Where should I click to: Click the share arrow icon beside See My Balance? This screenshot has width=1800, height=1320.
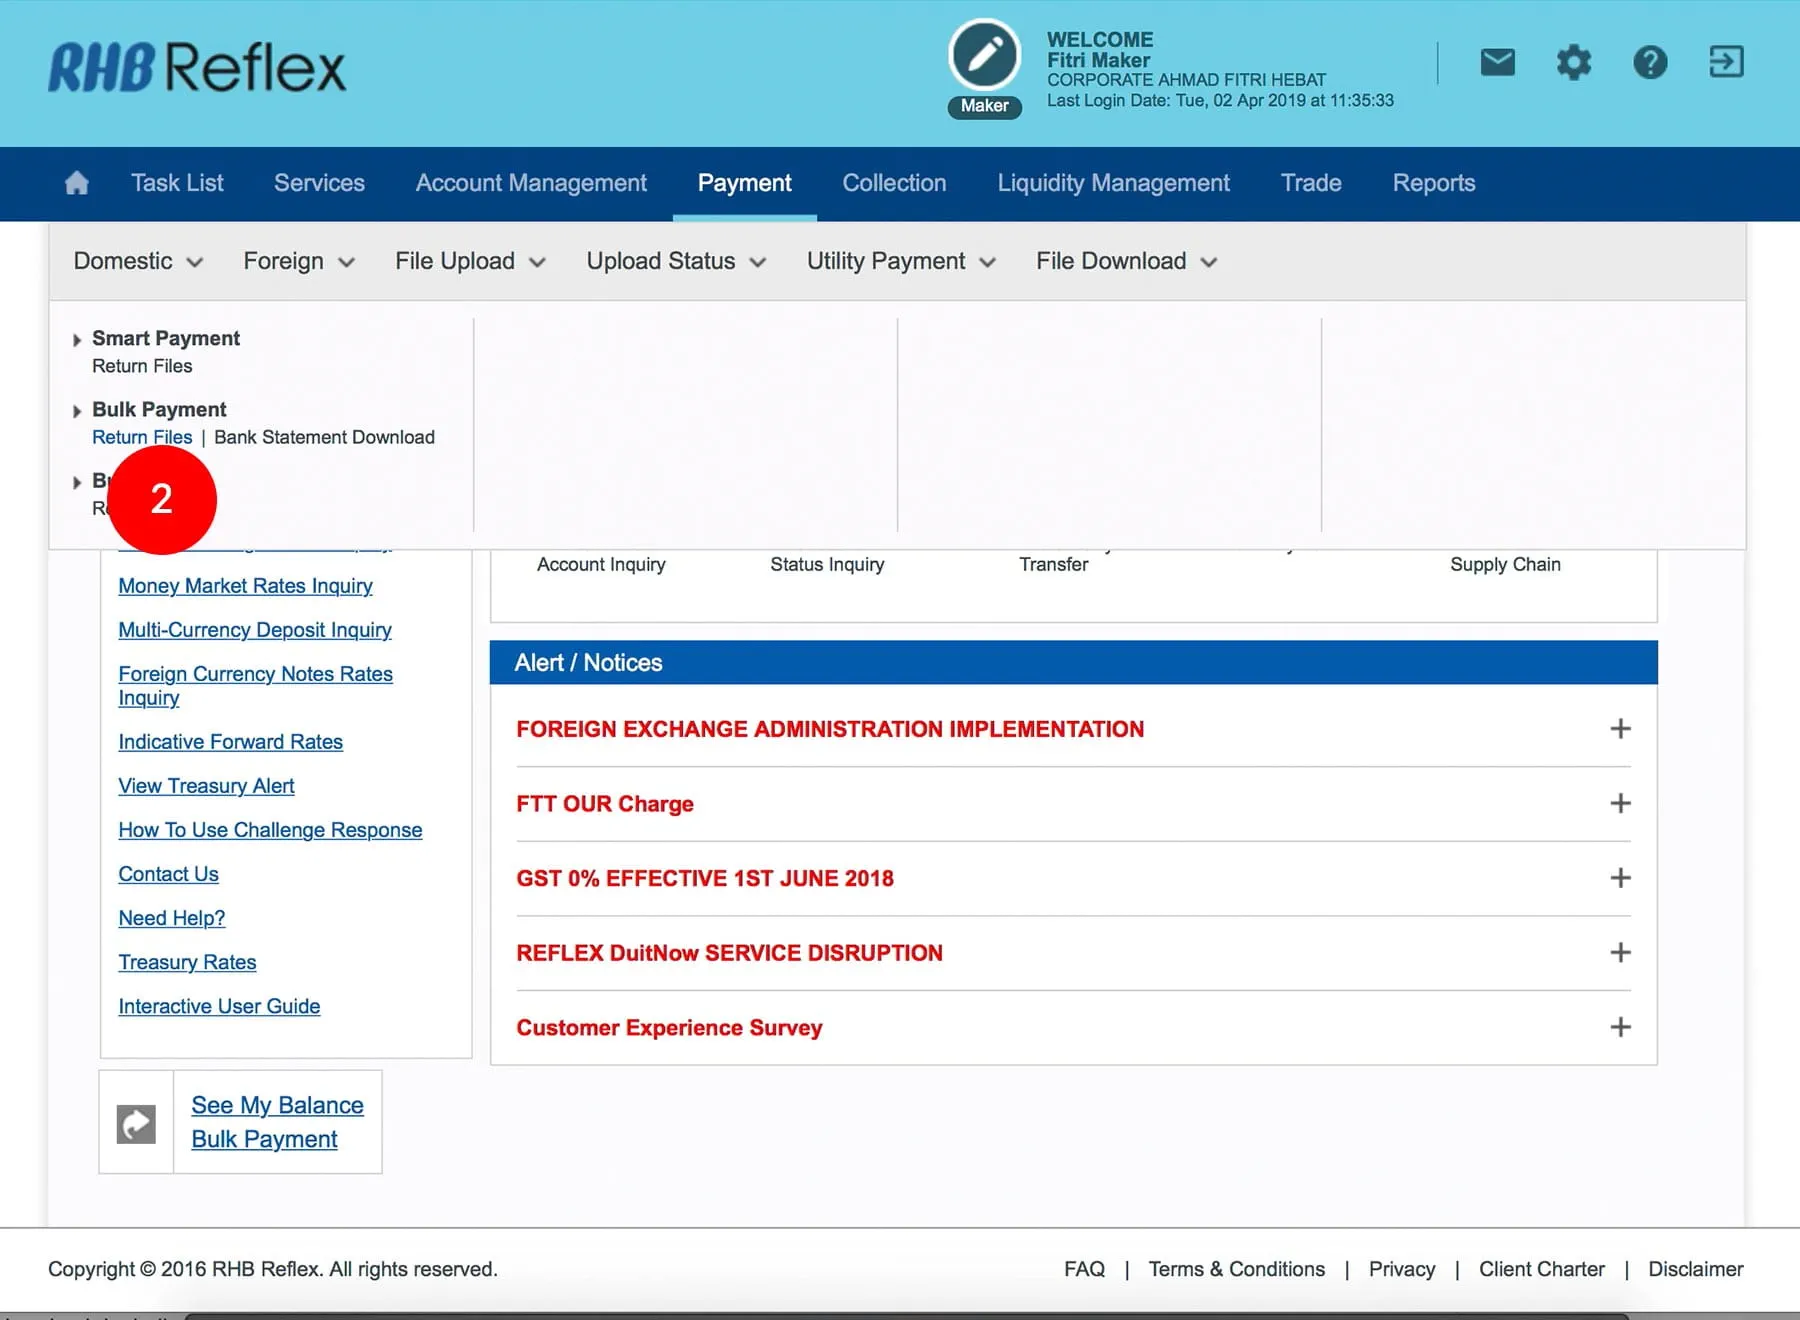point(137,1123)
